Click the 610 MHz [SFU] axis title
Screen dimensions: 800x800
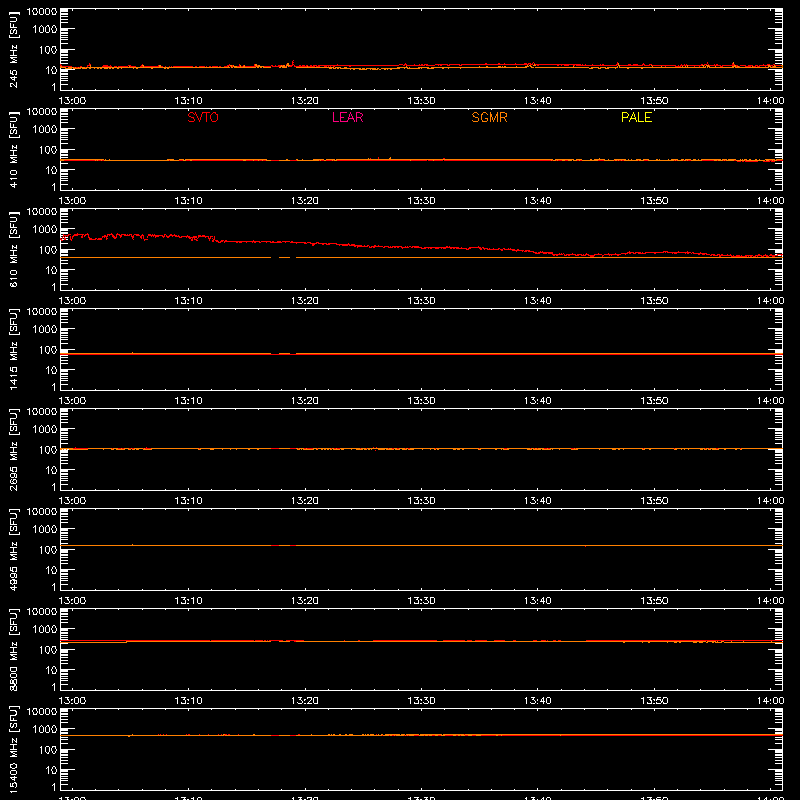click(13, 249)
